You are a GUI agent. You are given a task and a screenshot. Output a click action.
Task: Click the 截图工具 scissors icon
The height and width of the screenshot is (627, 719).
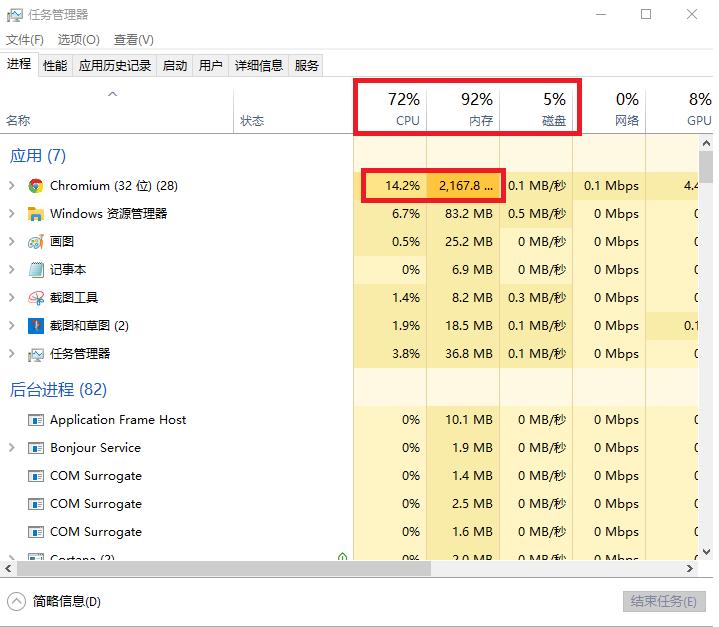(x=35, y=298)
